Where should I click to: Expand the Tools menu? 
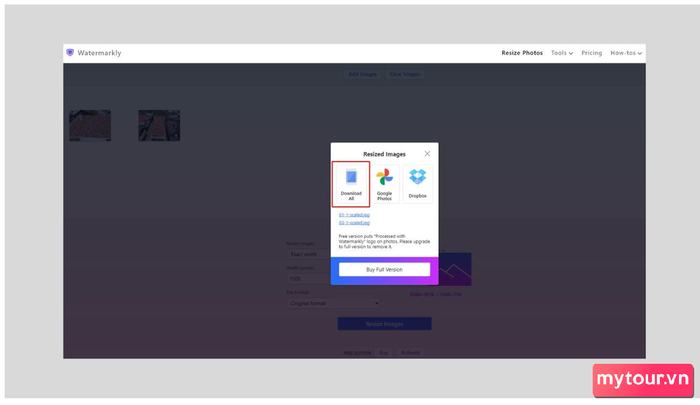[x=562, y=53]
